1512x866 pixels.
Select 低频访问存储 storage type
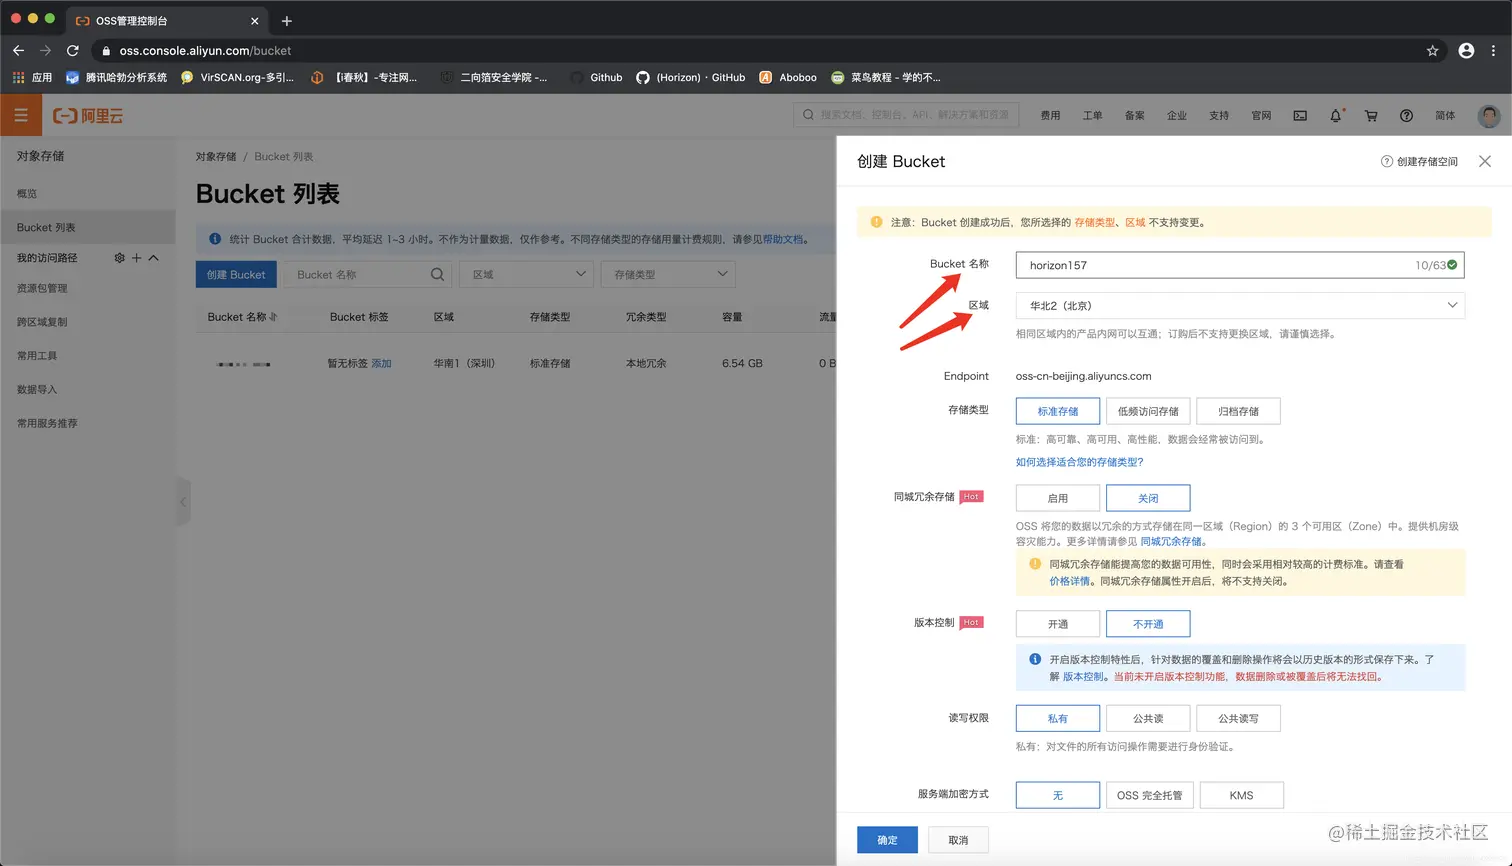tap(1148, 411)
